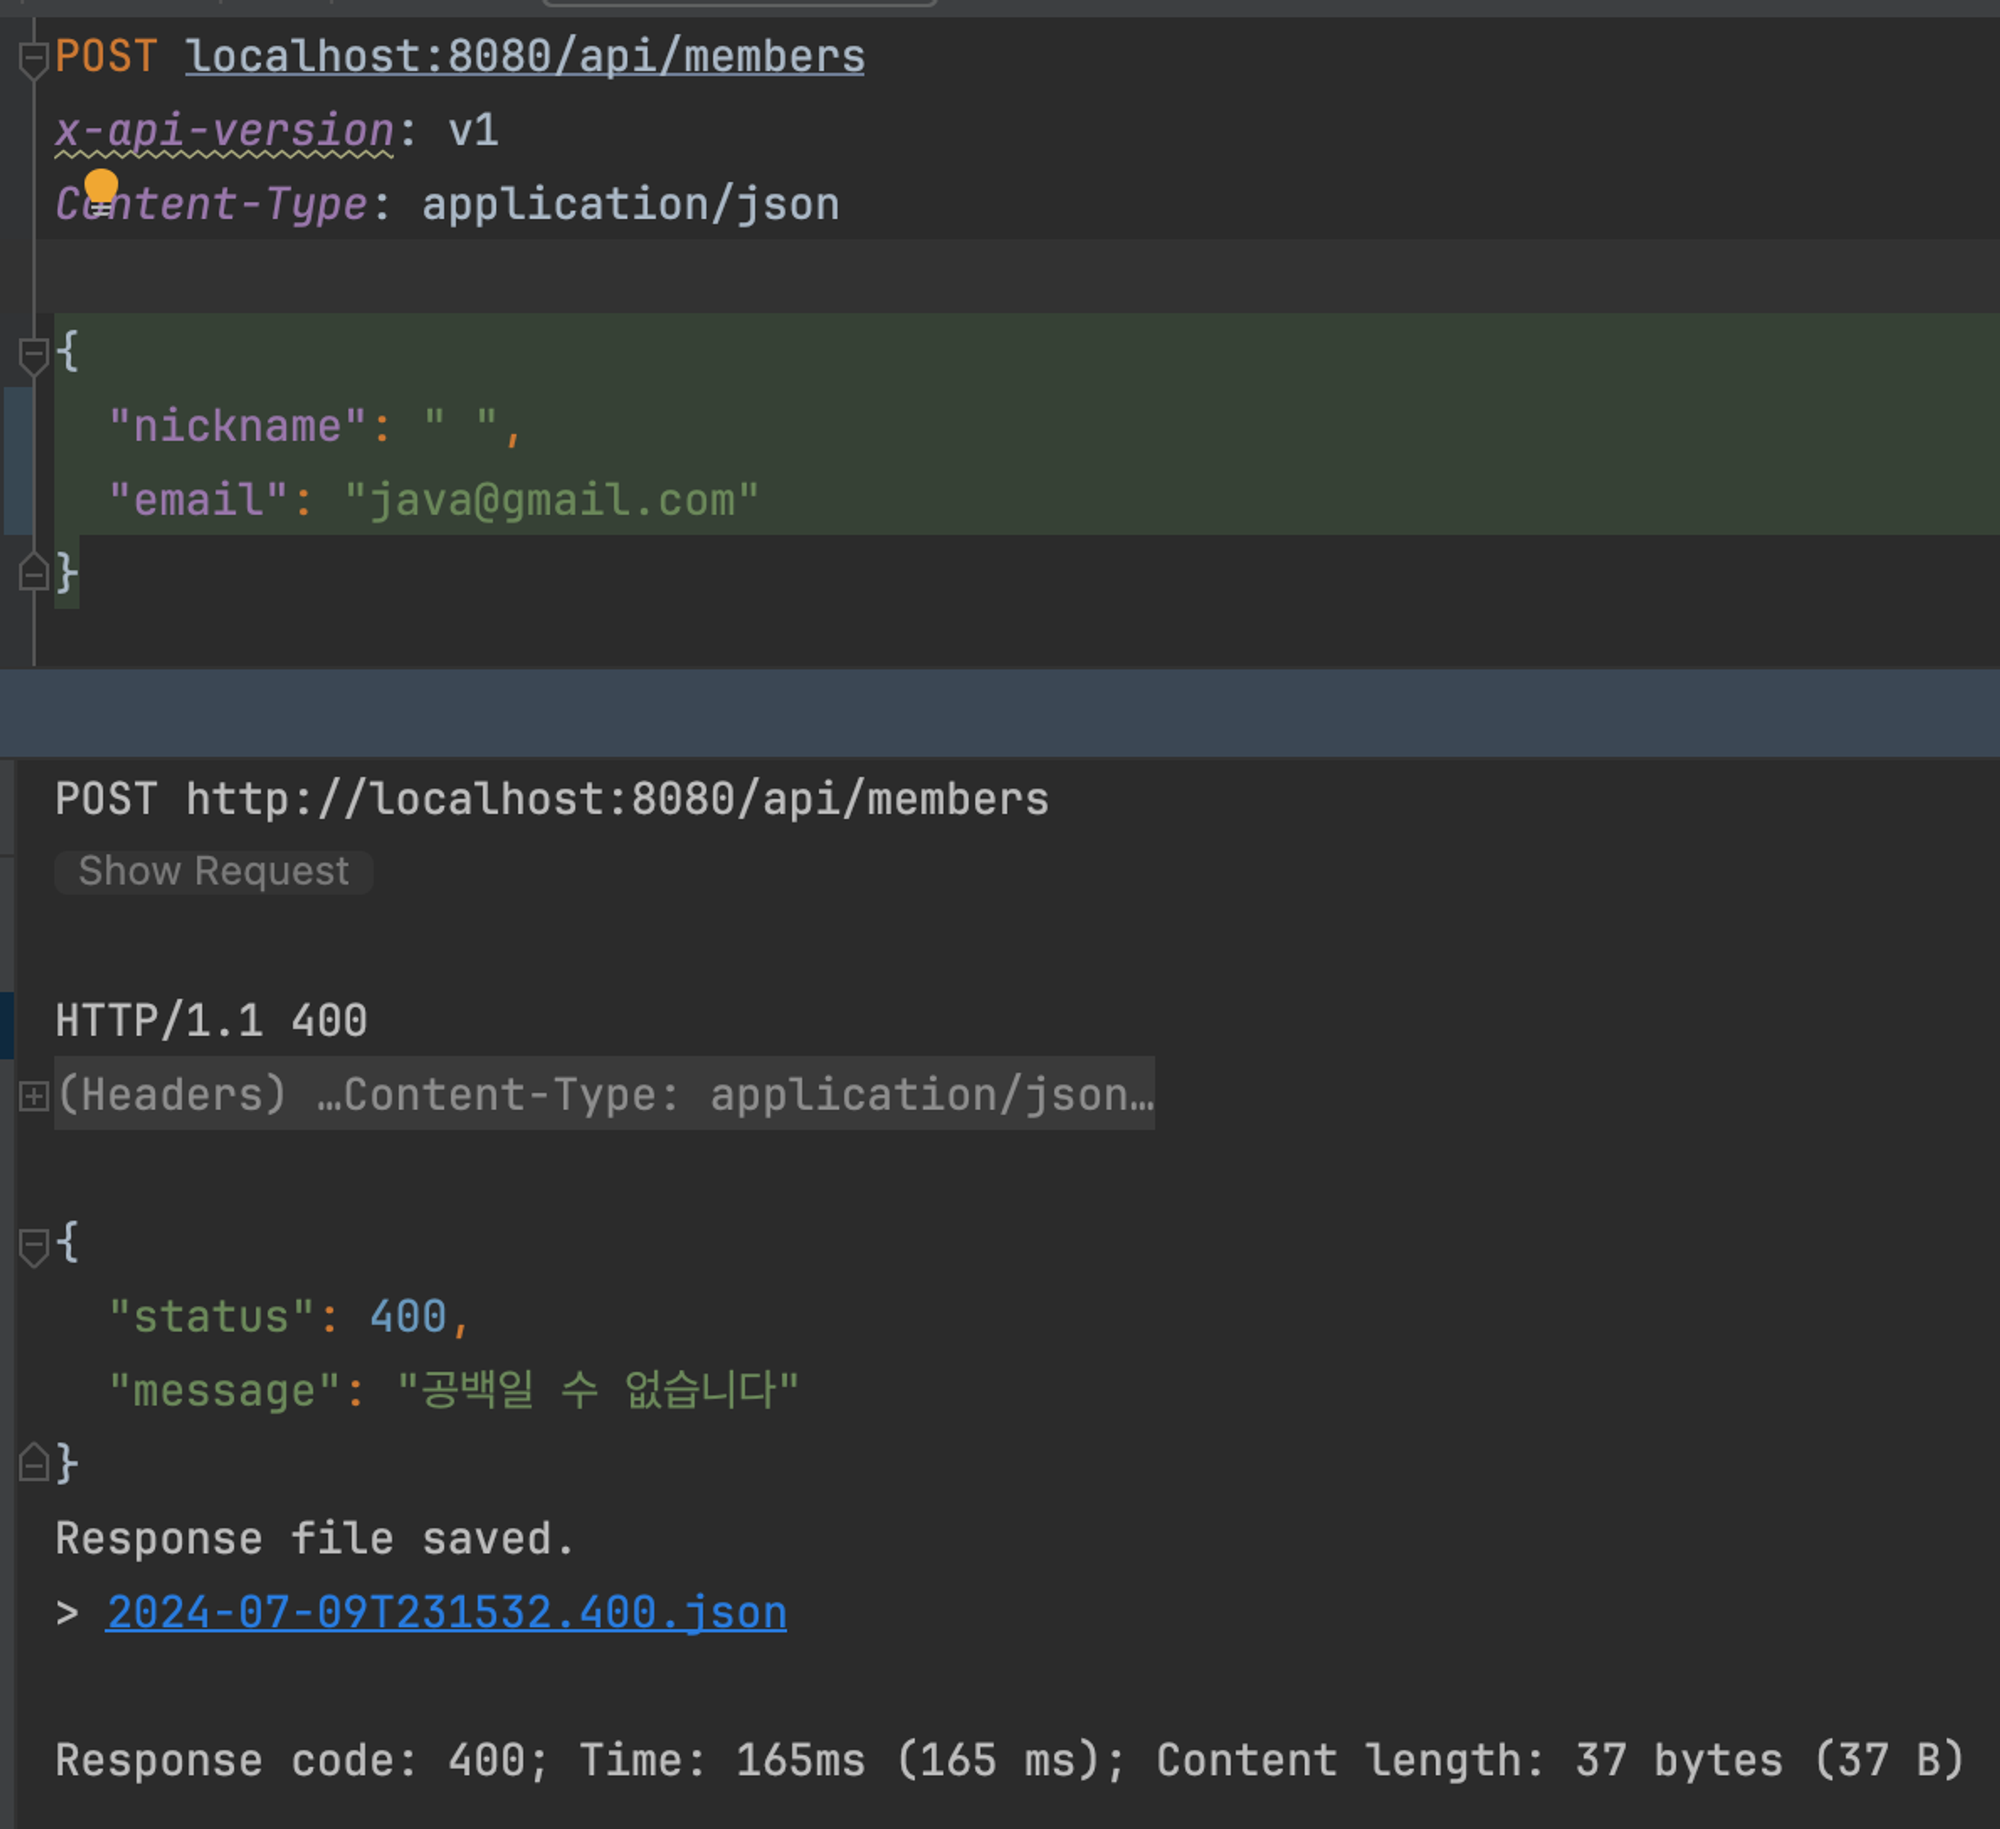
Task: Click fold end marker at response closing brace
Action: (33, 1465)
